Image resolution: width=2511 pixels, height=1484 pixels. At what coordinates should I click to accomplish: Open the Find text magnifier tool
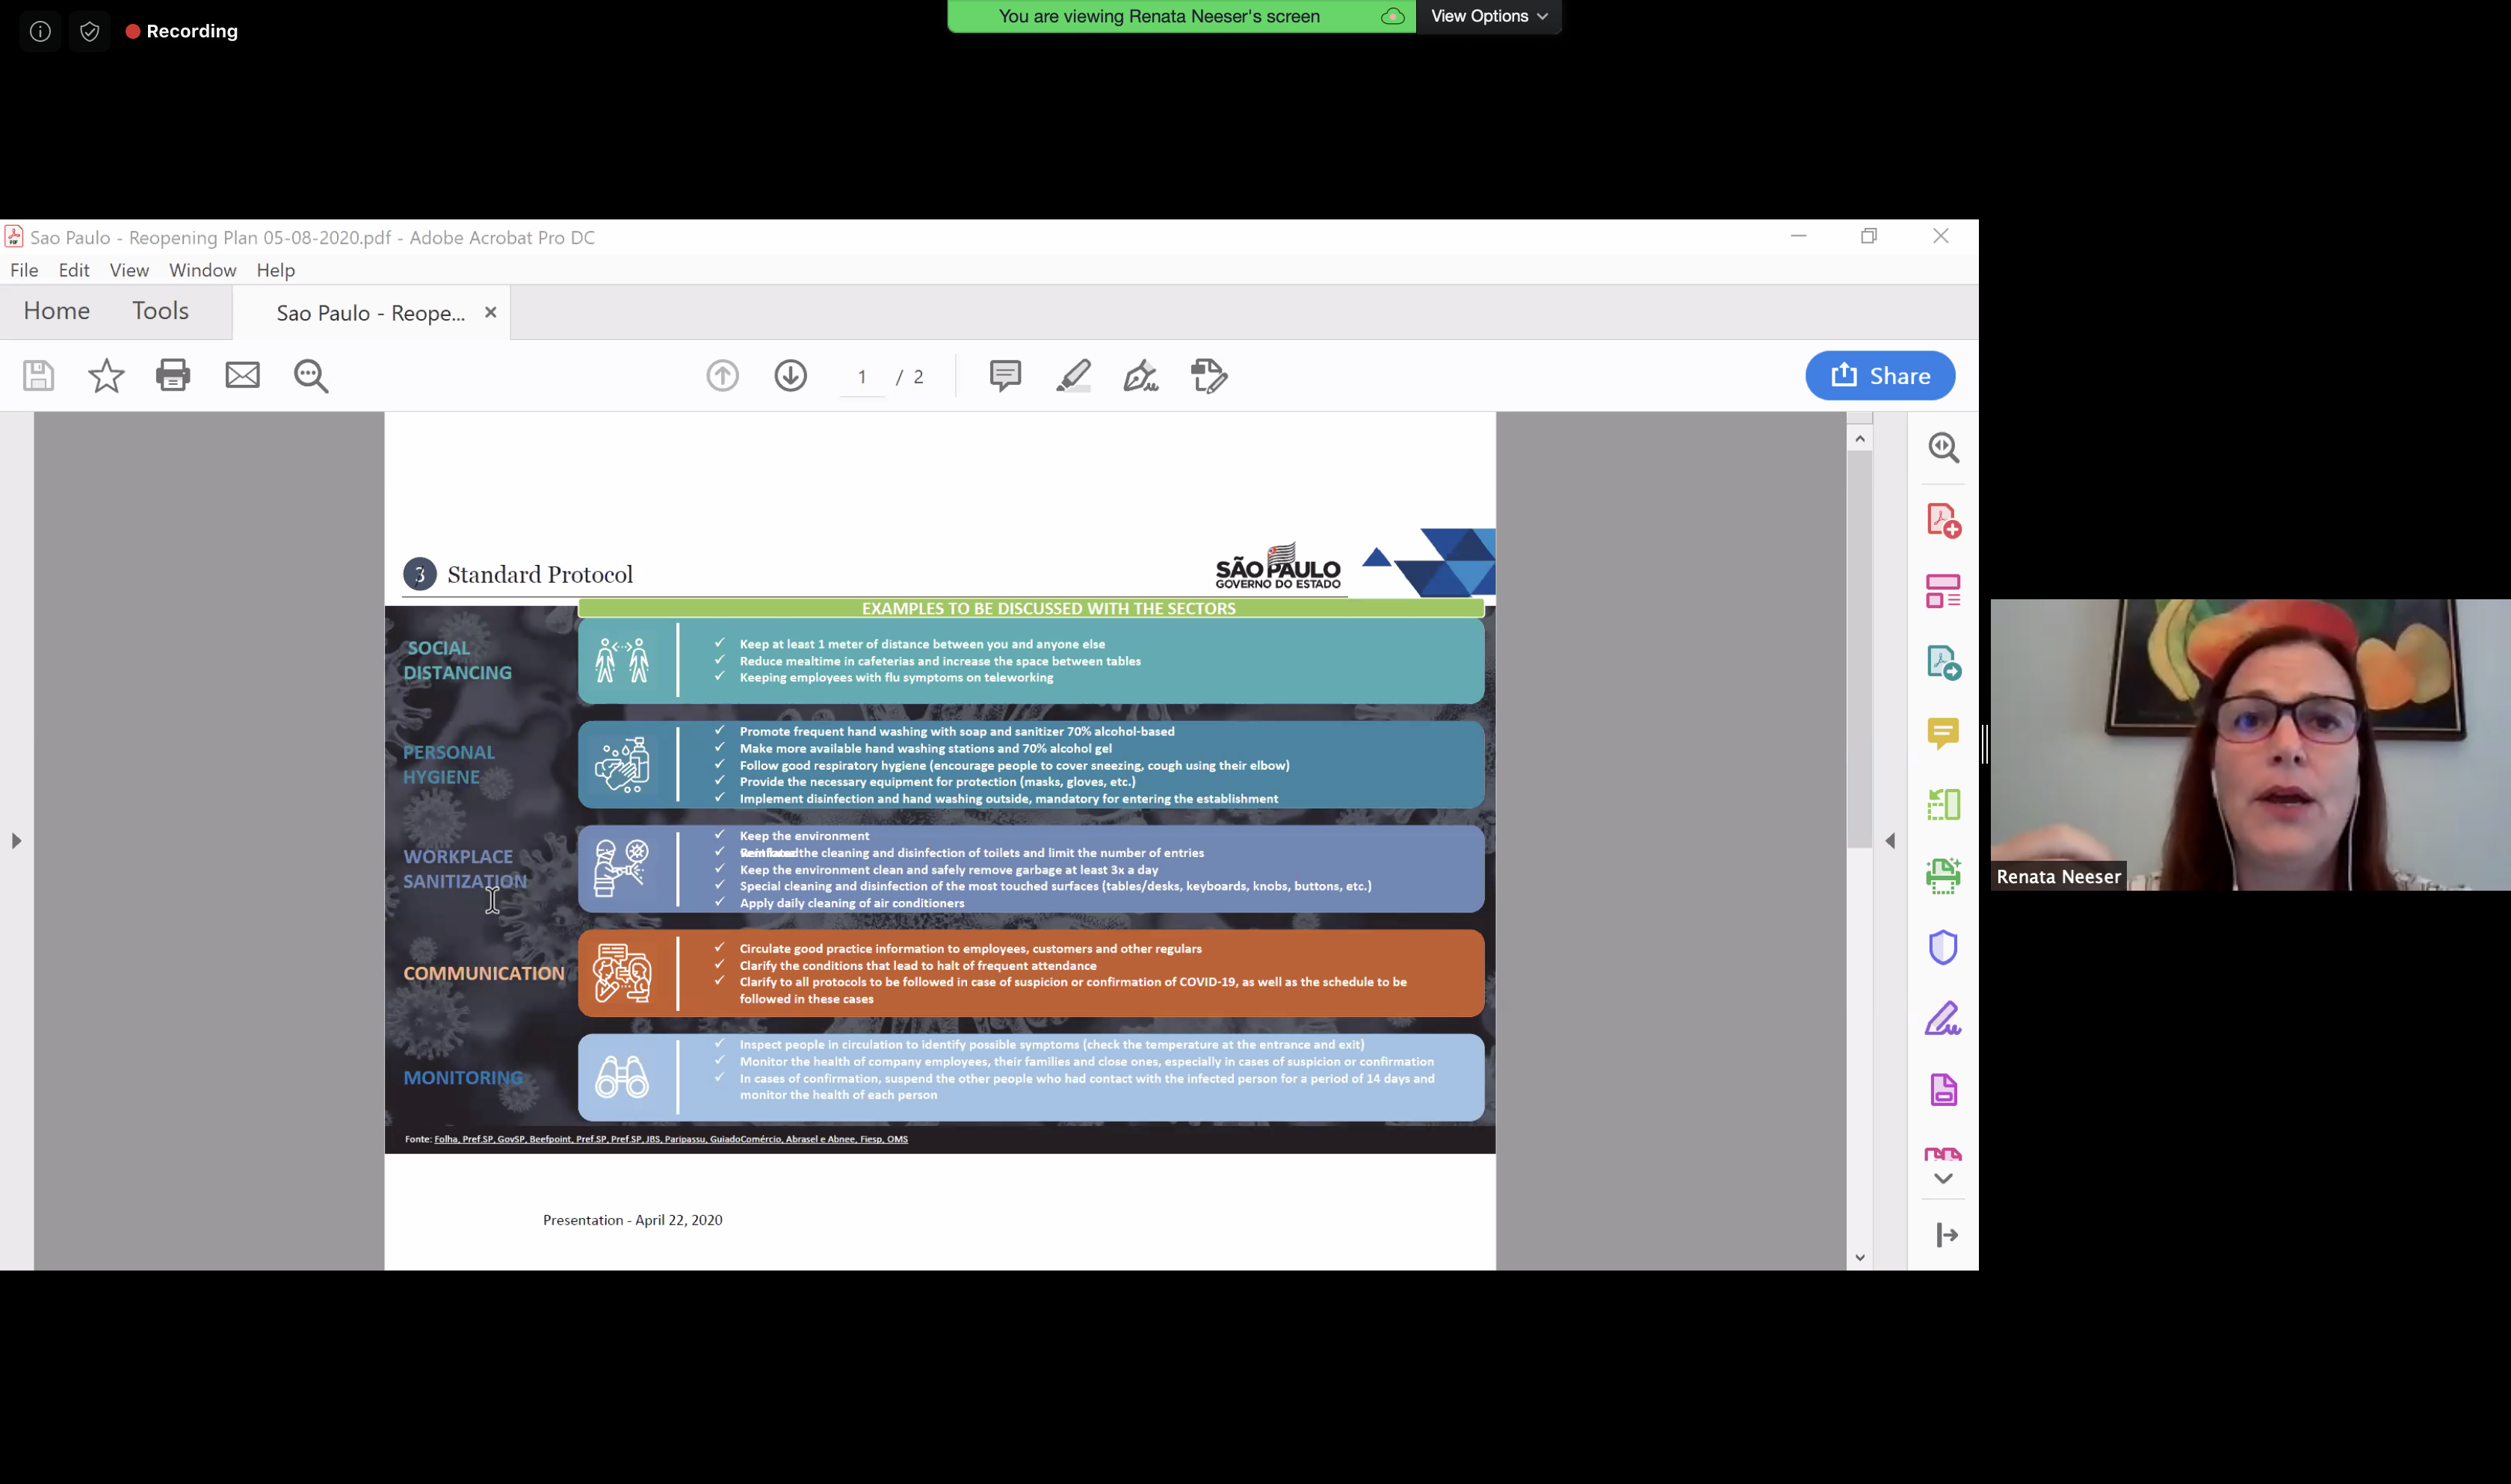tap(311, 376)
